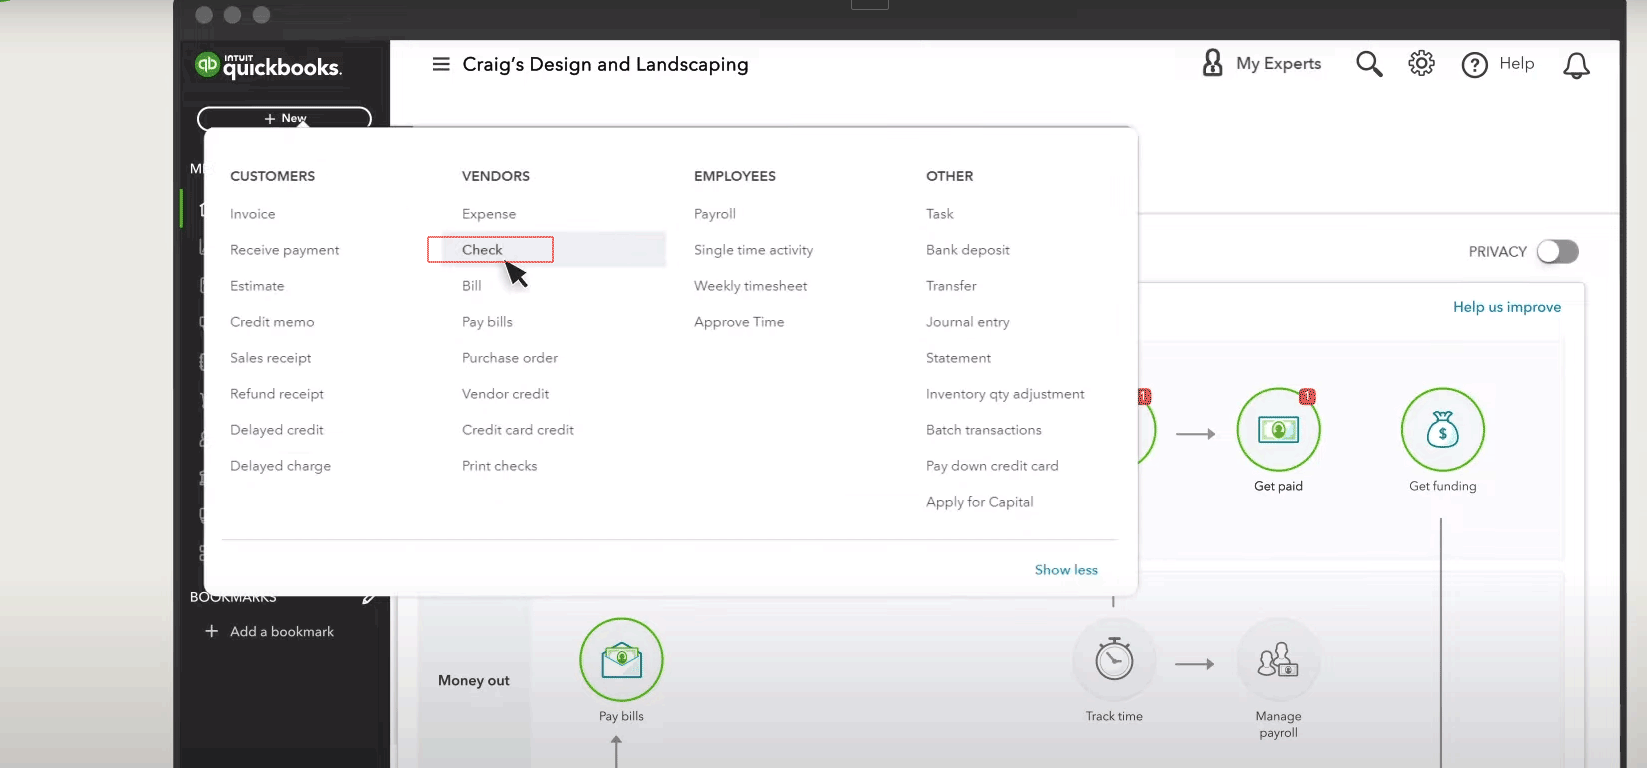The width and height of the screenshot is (1647, 768).
Task: Select Journal entry
Action: click(x=968, y=322)
